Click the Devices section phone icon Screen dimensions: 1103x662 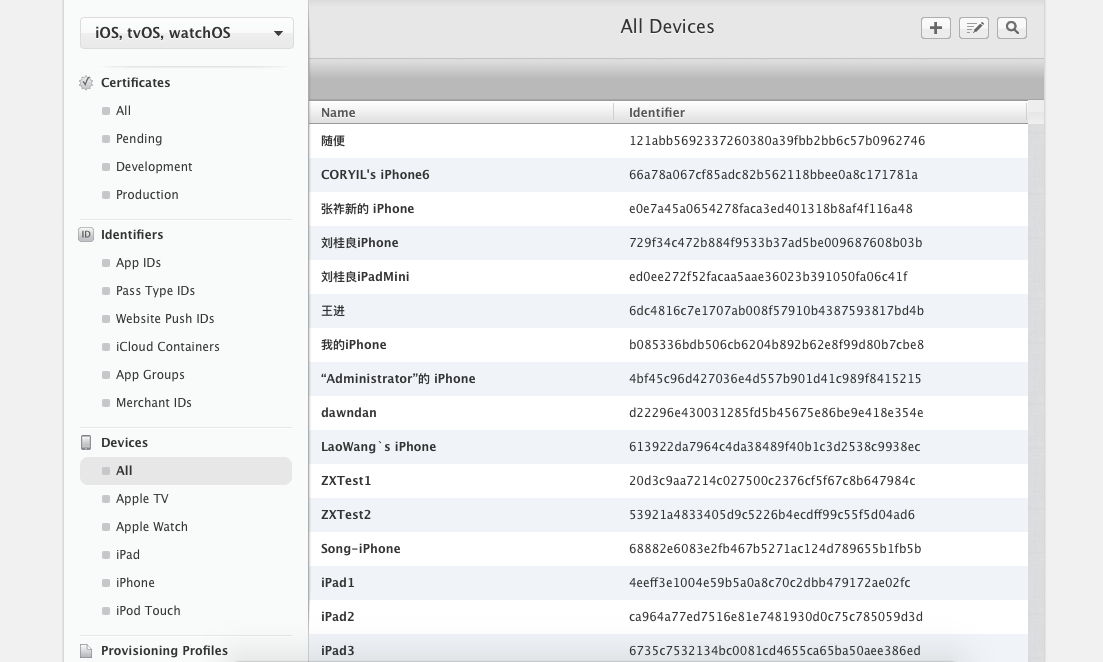pyautogui.click(x=86, y=443)
